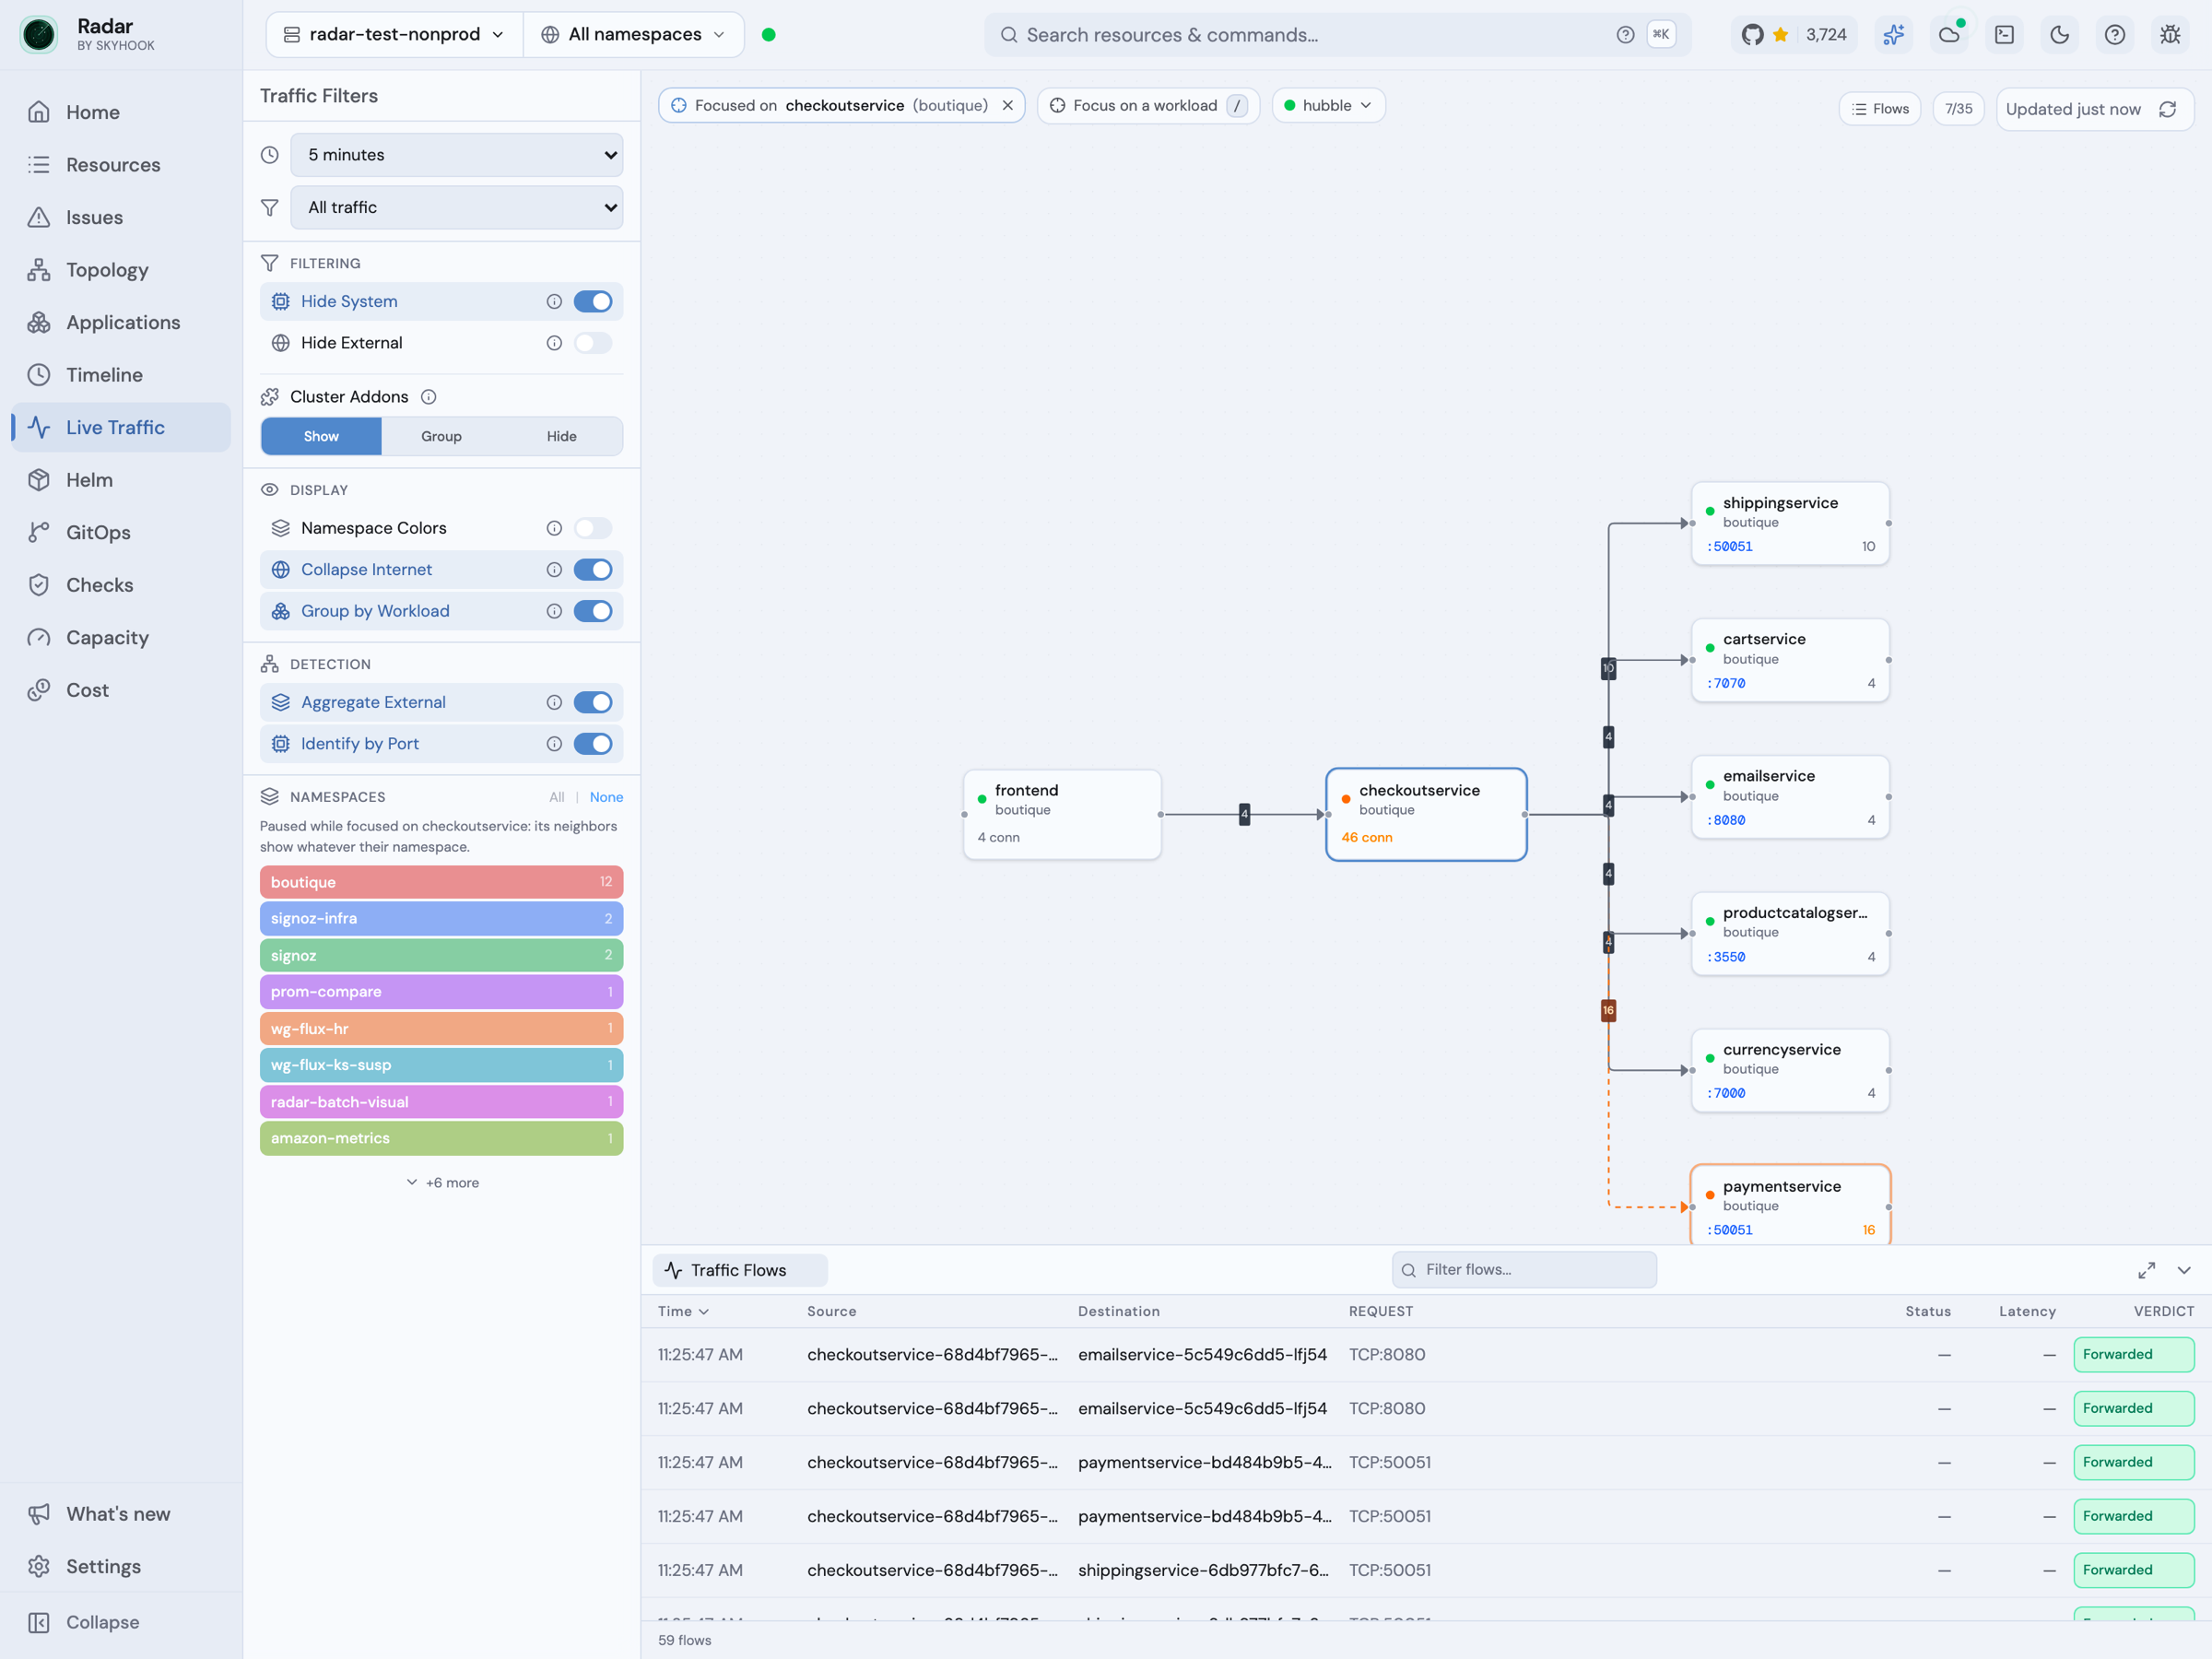Open the All namespaces selector
The width and height of the screenshot is (2212, 1659).
tap(634, 35)
